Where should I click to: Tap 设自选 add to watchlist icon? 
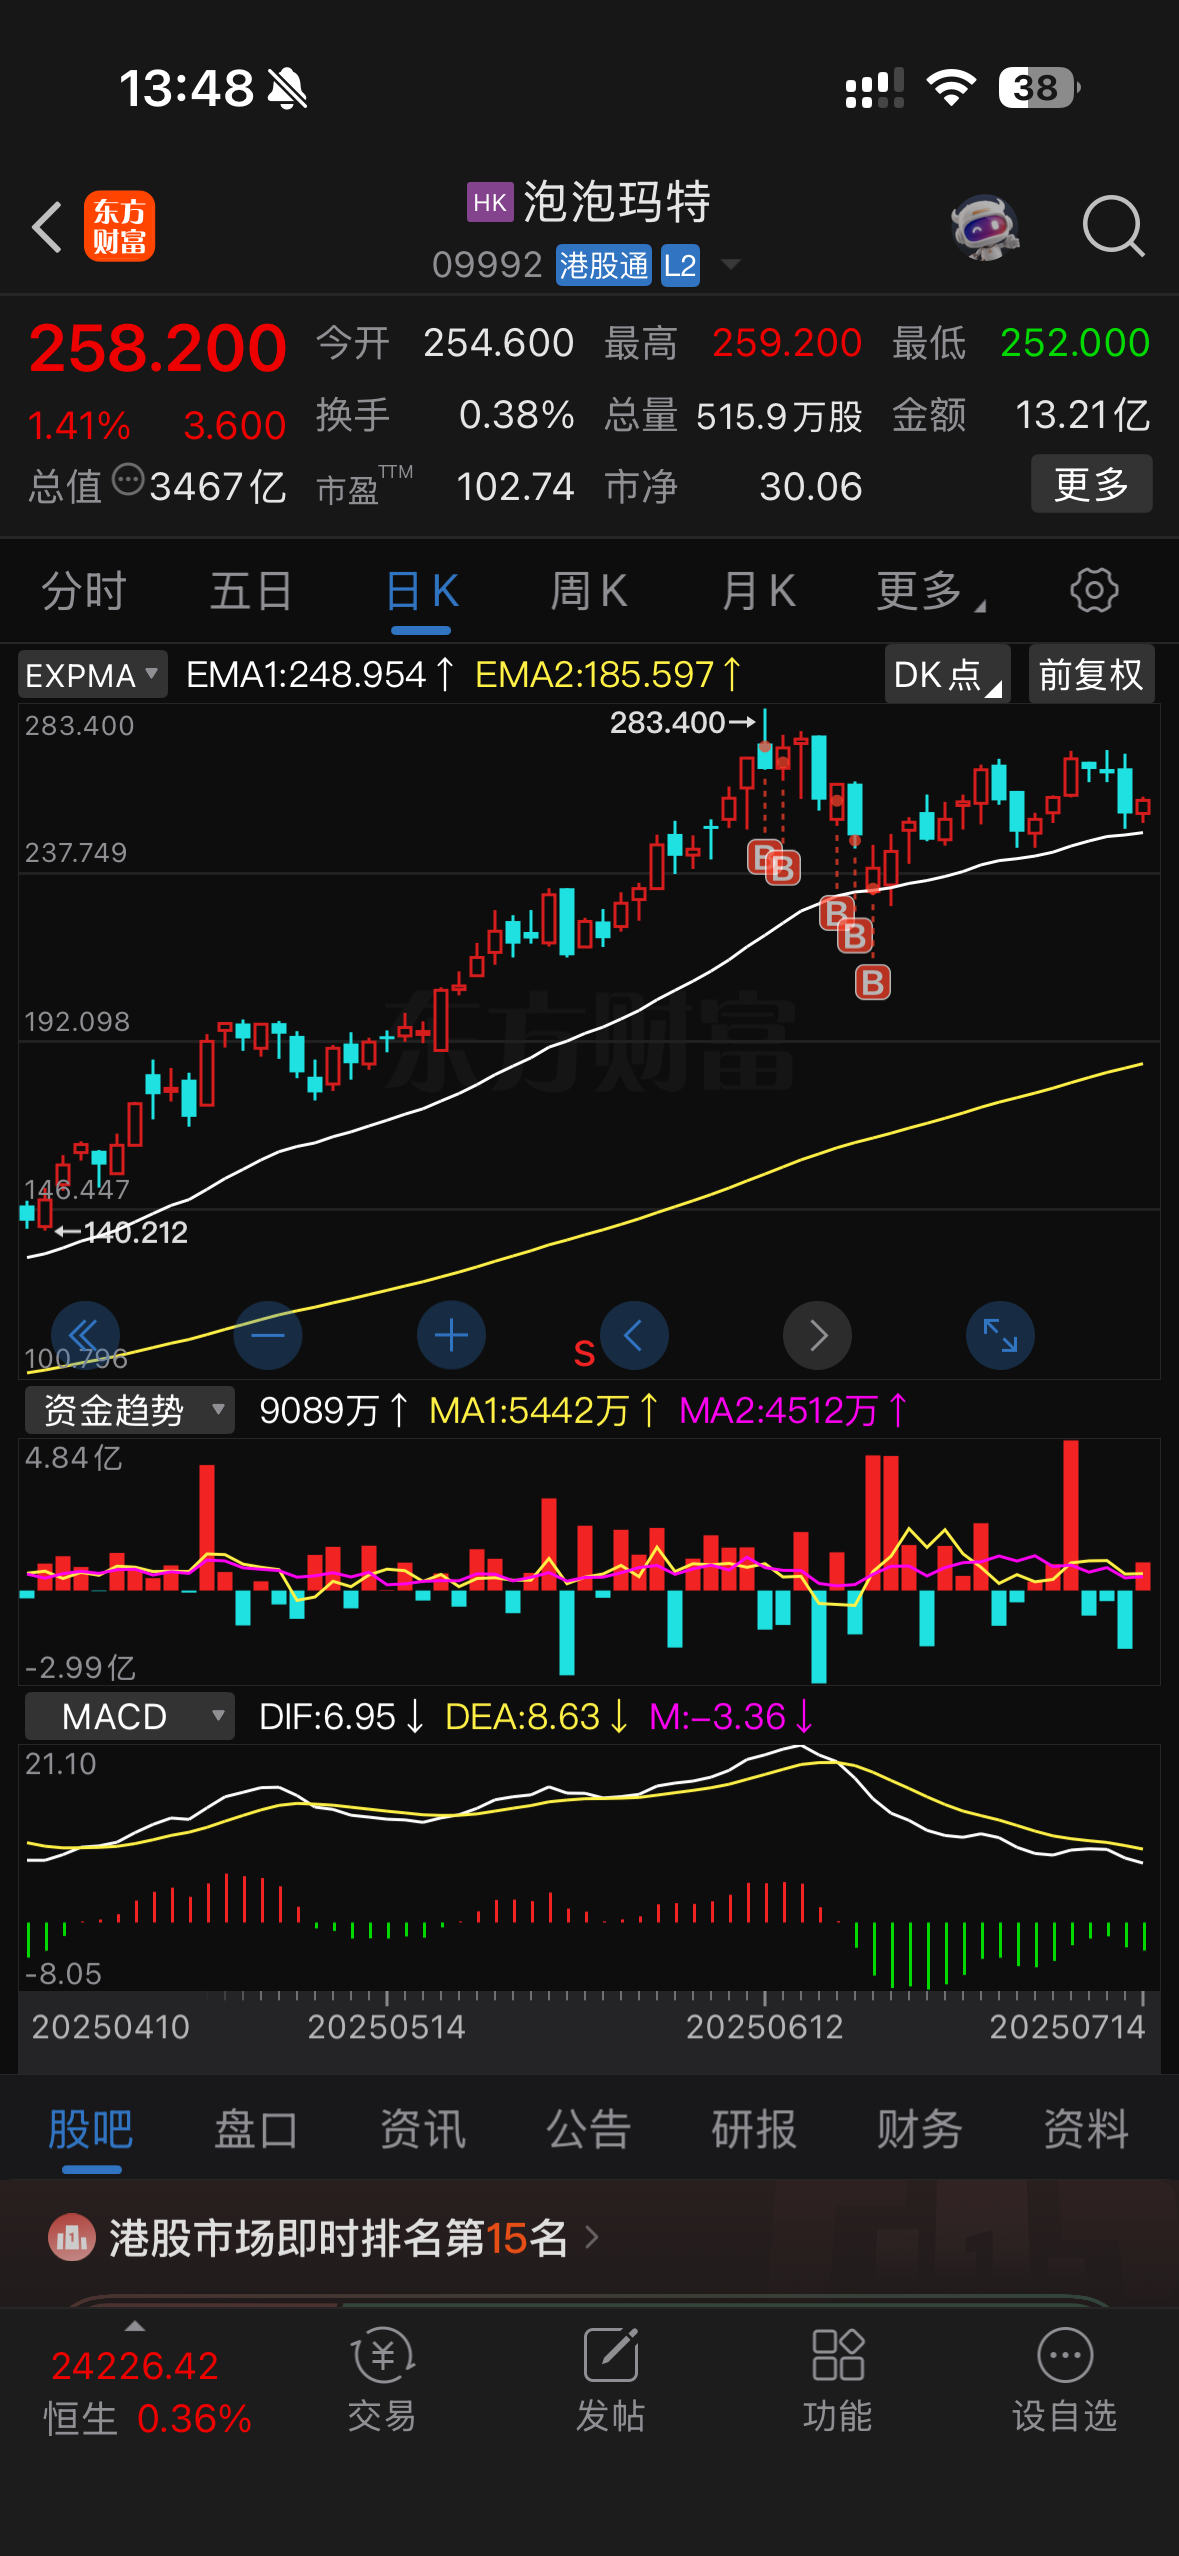click(x=1065, y=2355)
